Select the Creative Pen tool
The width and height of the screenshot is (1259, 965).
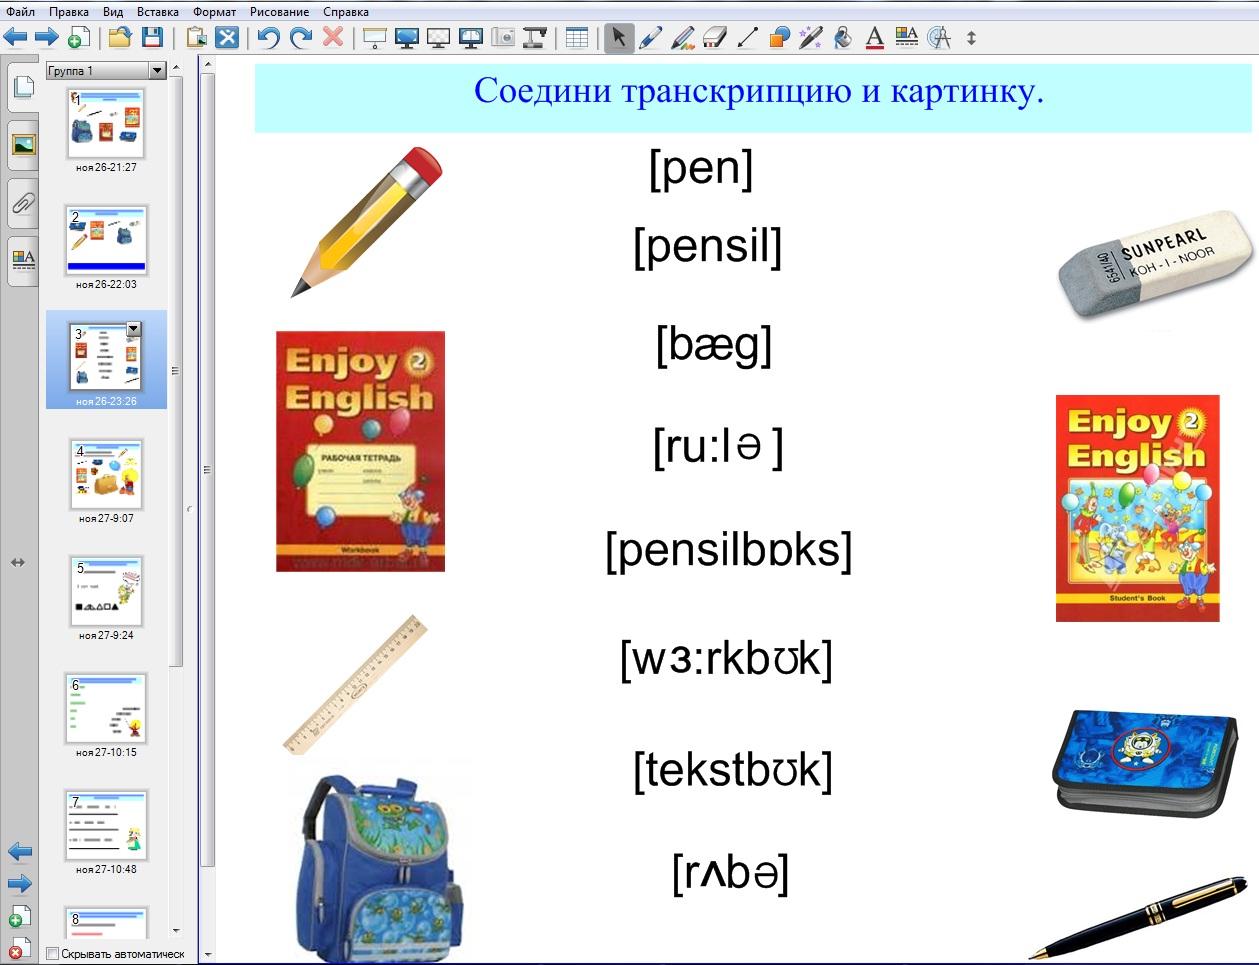tap(683, 38)
